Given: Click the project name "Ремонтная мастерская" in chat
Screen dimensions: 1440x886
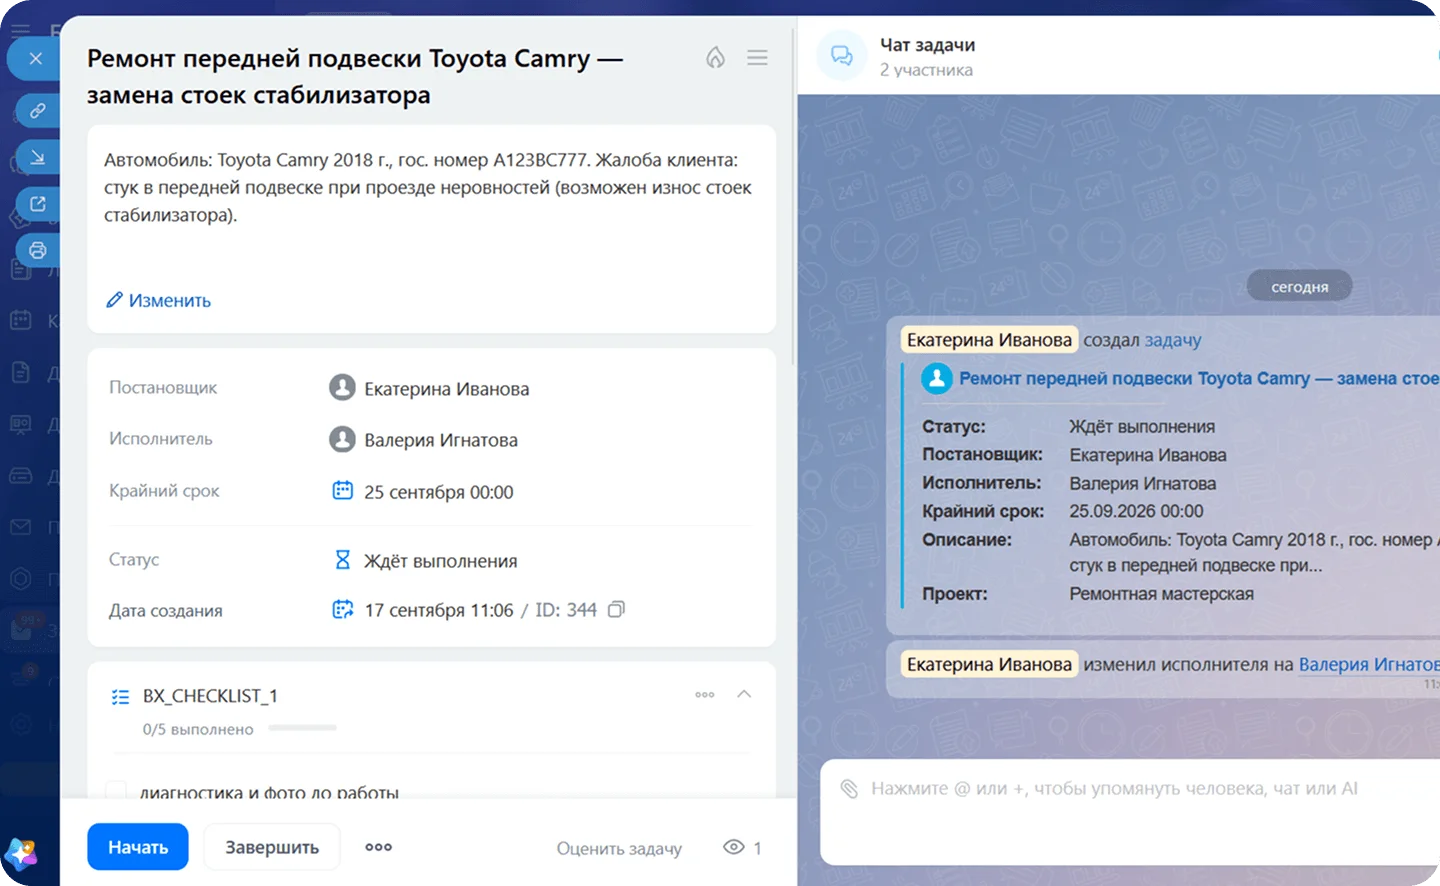Looking at the screenshot, I should pos(1161,593).
